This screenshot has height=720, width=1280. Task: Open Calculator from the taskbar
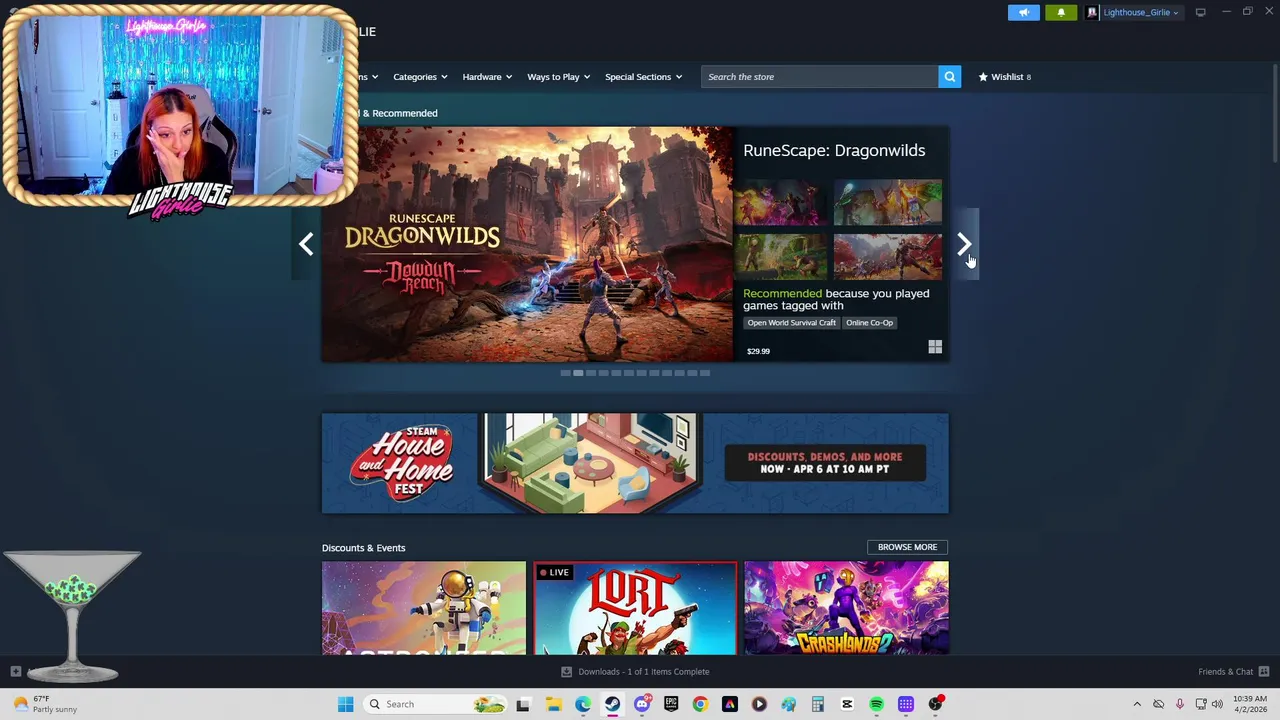coord(817,704)
